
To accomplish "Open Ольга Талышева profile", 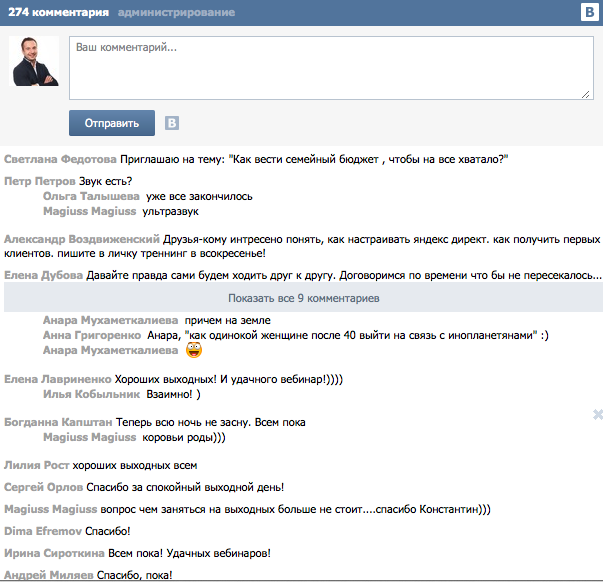I will tap(91, 196).
